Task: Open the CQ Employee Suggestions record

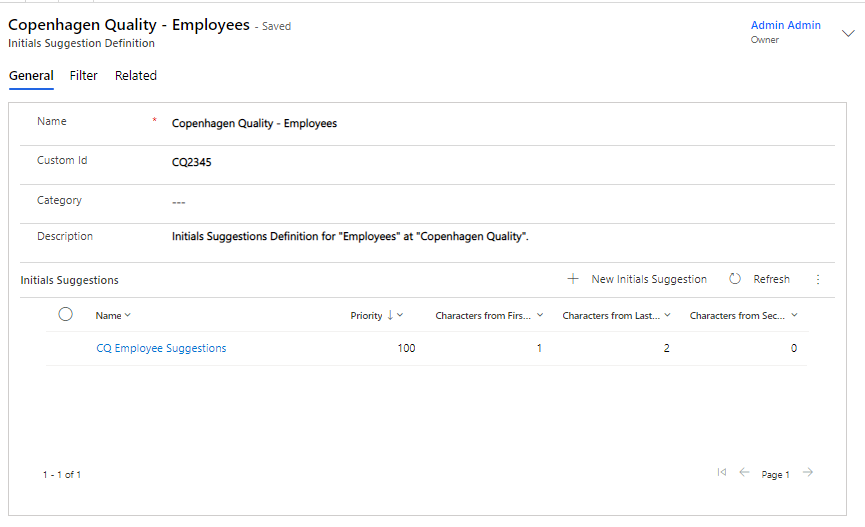Action: point(161,348)
